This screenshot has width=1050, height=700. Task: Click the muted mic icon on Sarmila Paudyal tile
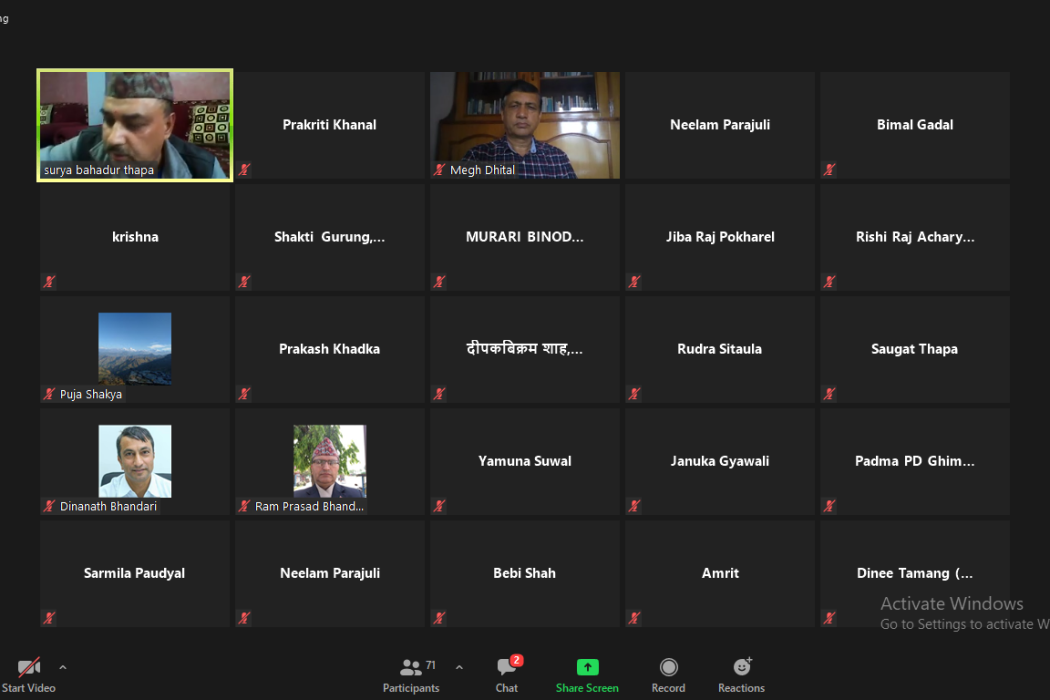[x=49, y=618]
